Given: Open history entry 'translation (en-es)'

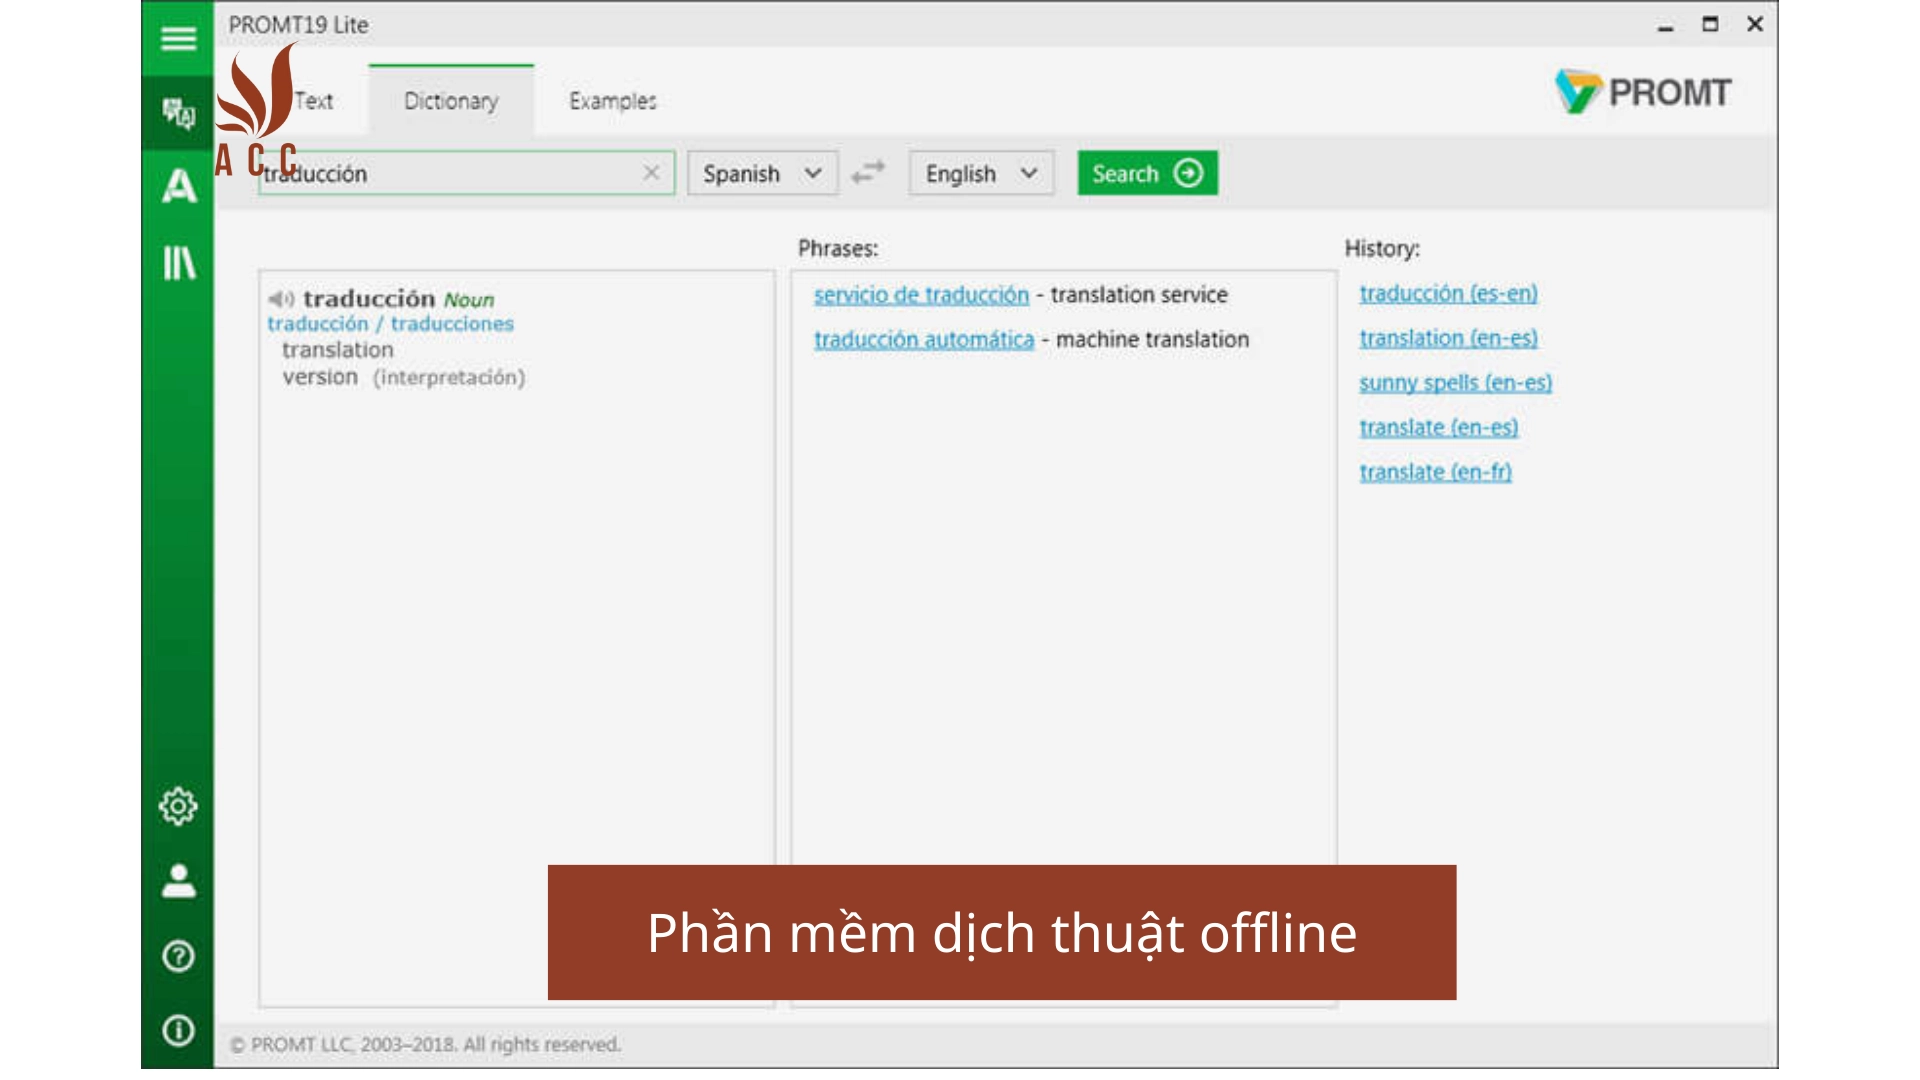Looking at the screenshot, I should click(x=1448, y=338).
